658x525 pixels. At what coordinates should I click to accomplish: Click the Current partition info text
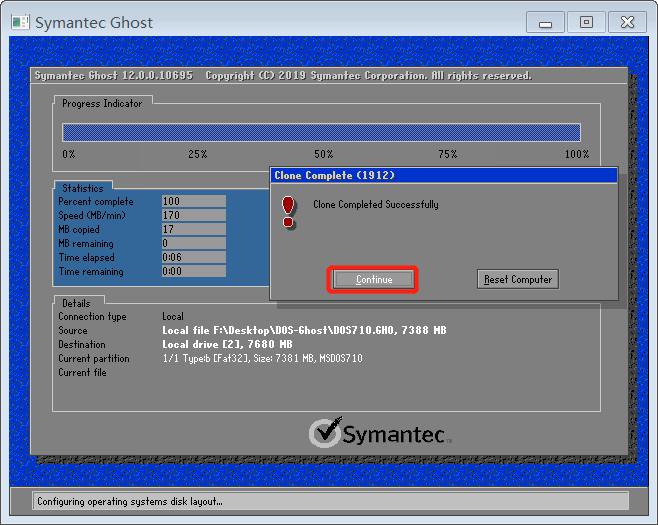pos(262,358)
